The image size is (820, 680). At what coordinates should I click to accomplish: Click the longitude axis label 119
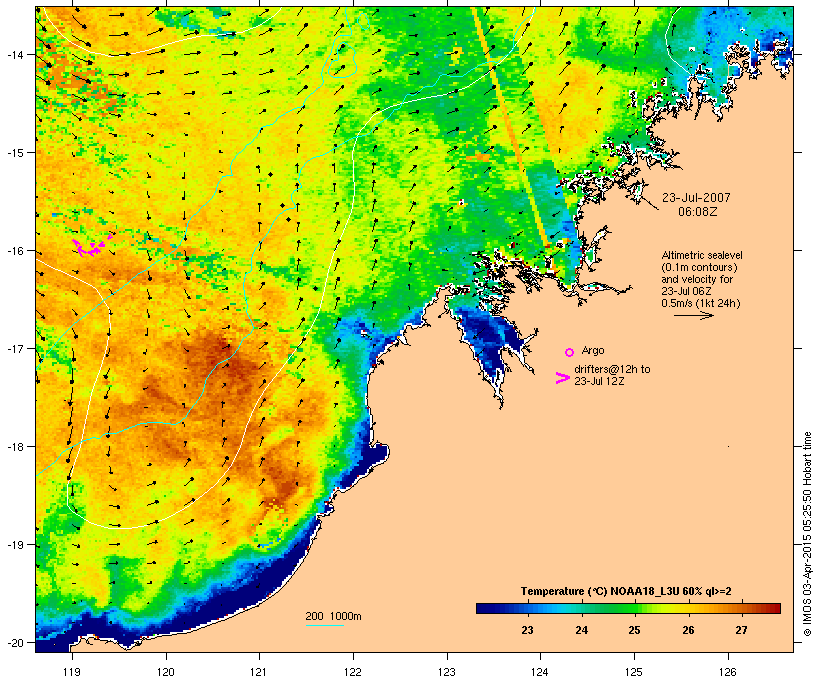[72, 672]
